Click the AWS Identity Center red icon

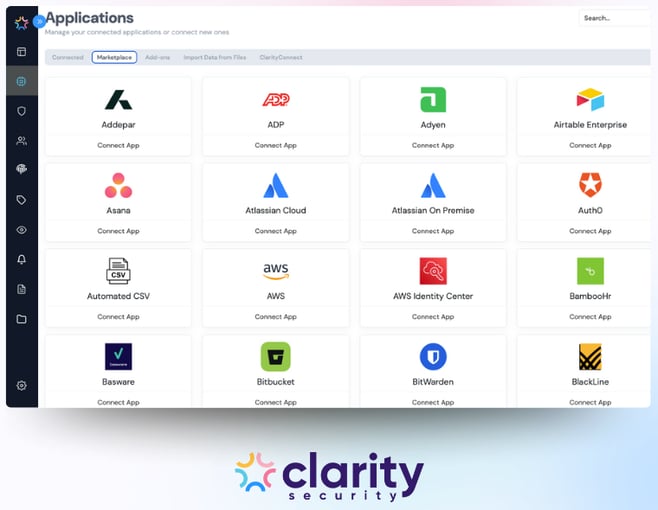pyautogui.click(x=433, y=271)
